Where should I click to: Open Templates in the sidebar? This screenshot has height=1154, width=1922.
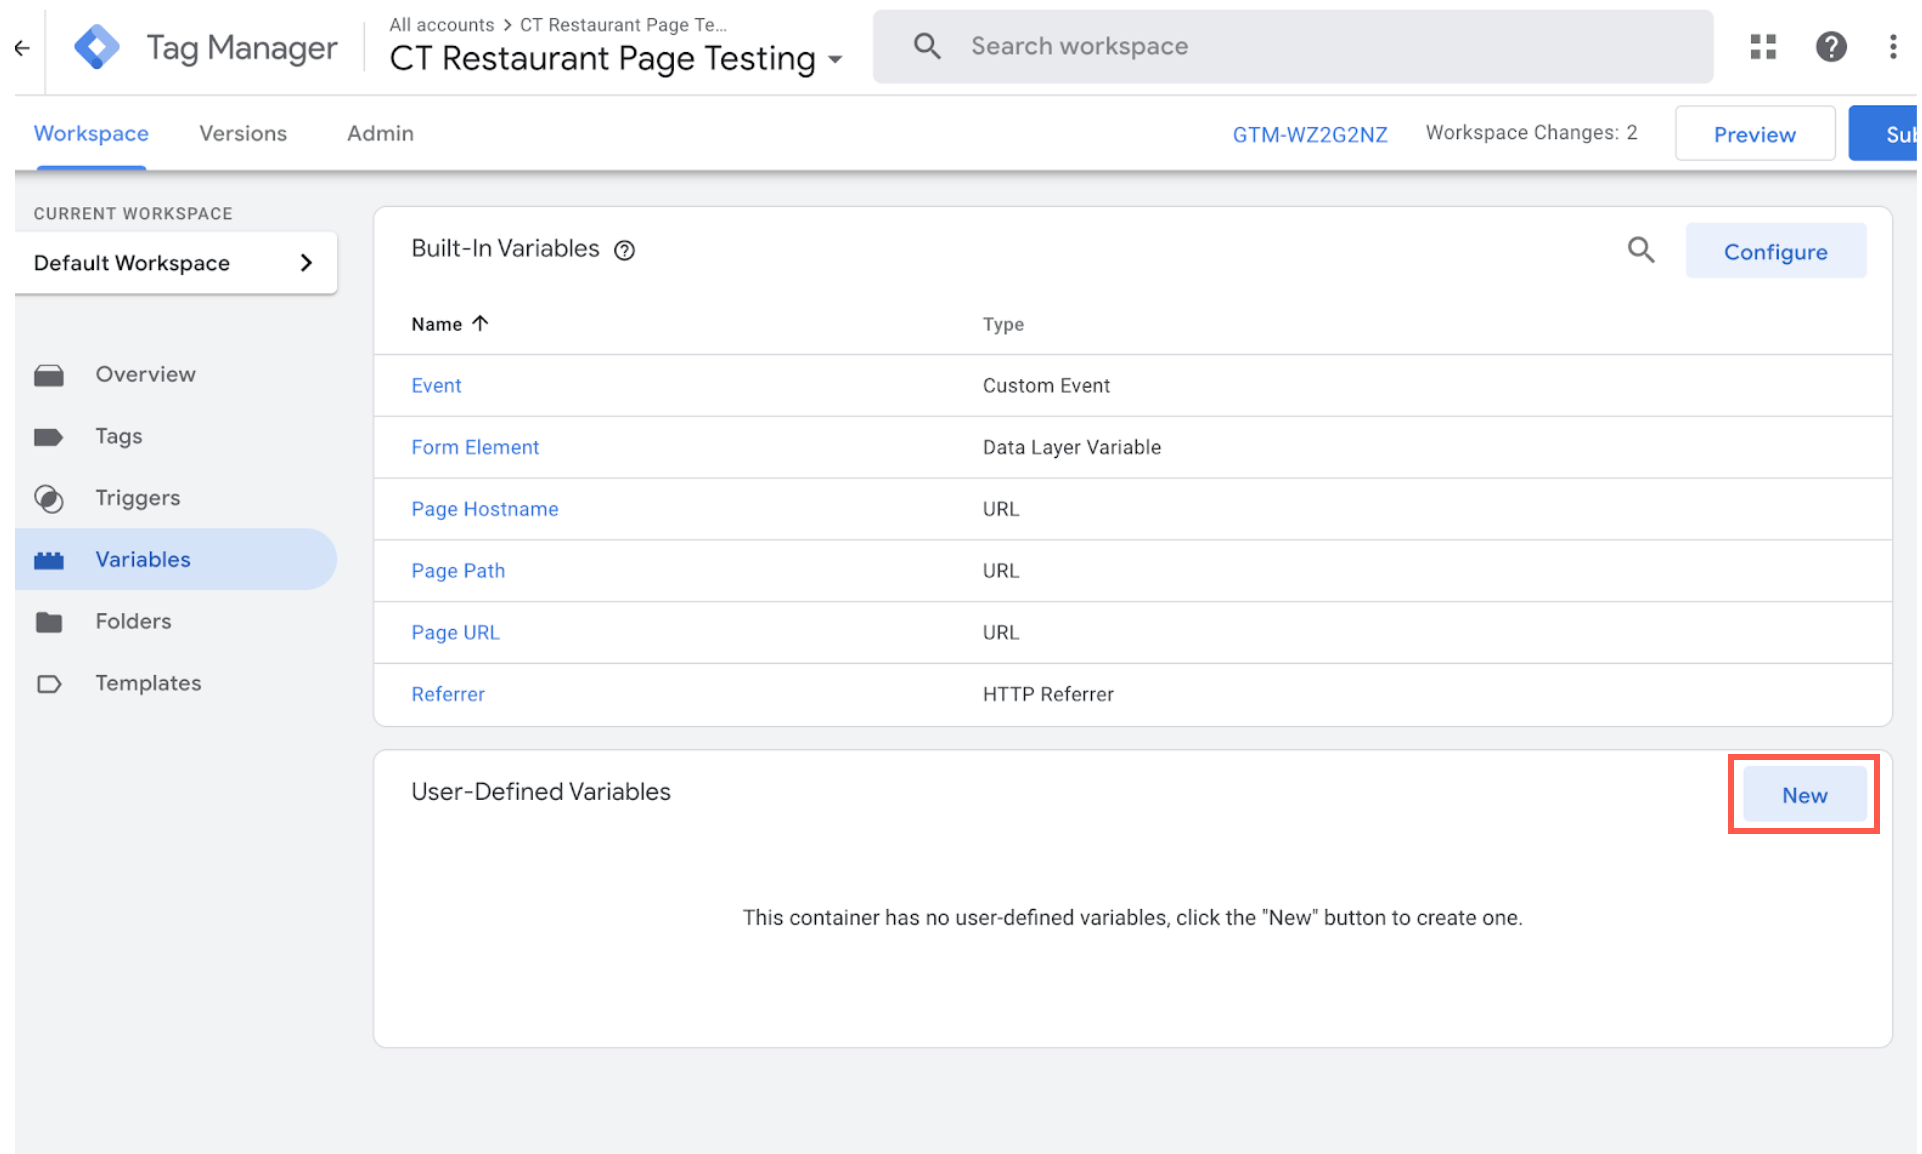(x=149, y=683)
